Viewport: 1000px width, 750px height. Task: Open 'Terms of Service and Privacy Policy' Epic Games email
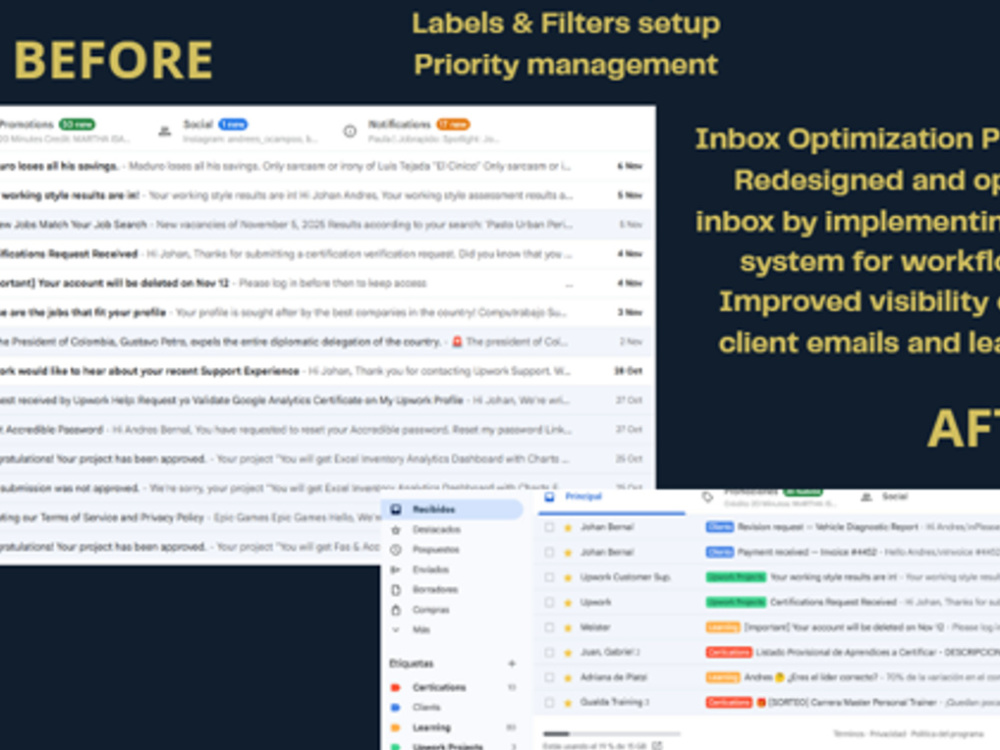coord(191,517)
